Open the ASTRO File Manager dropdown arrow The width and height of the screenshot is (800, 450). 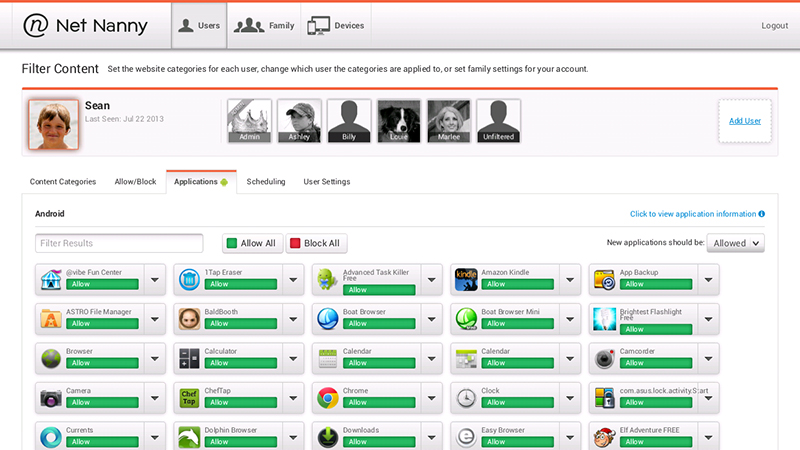[x=155, y=319]
